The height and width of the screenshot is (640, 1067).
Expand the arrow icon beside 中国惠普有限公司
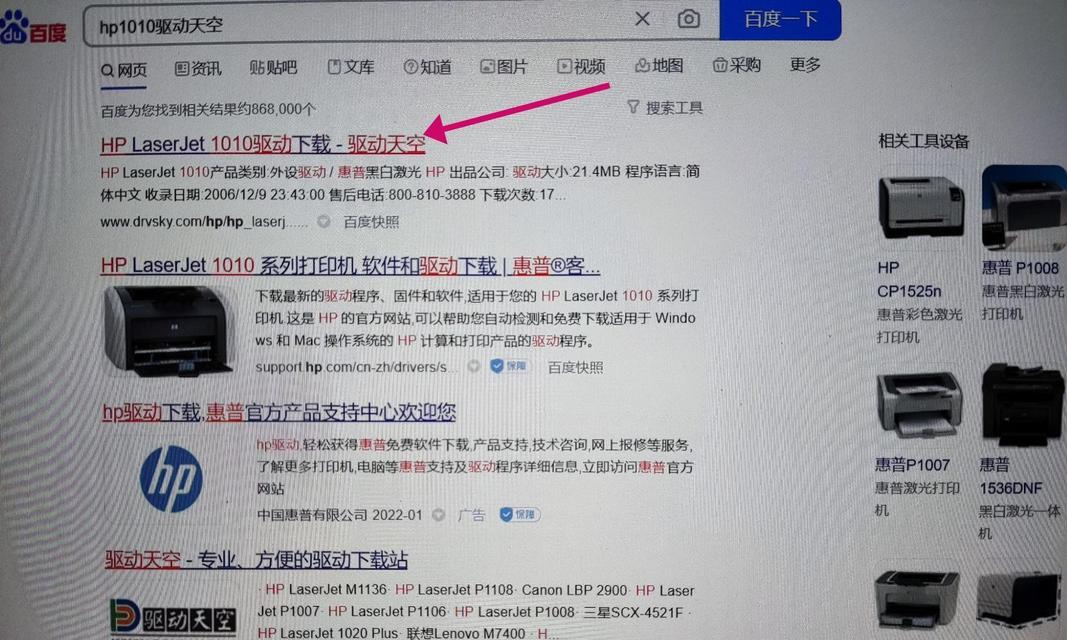point(439,515)
